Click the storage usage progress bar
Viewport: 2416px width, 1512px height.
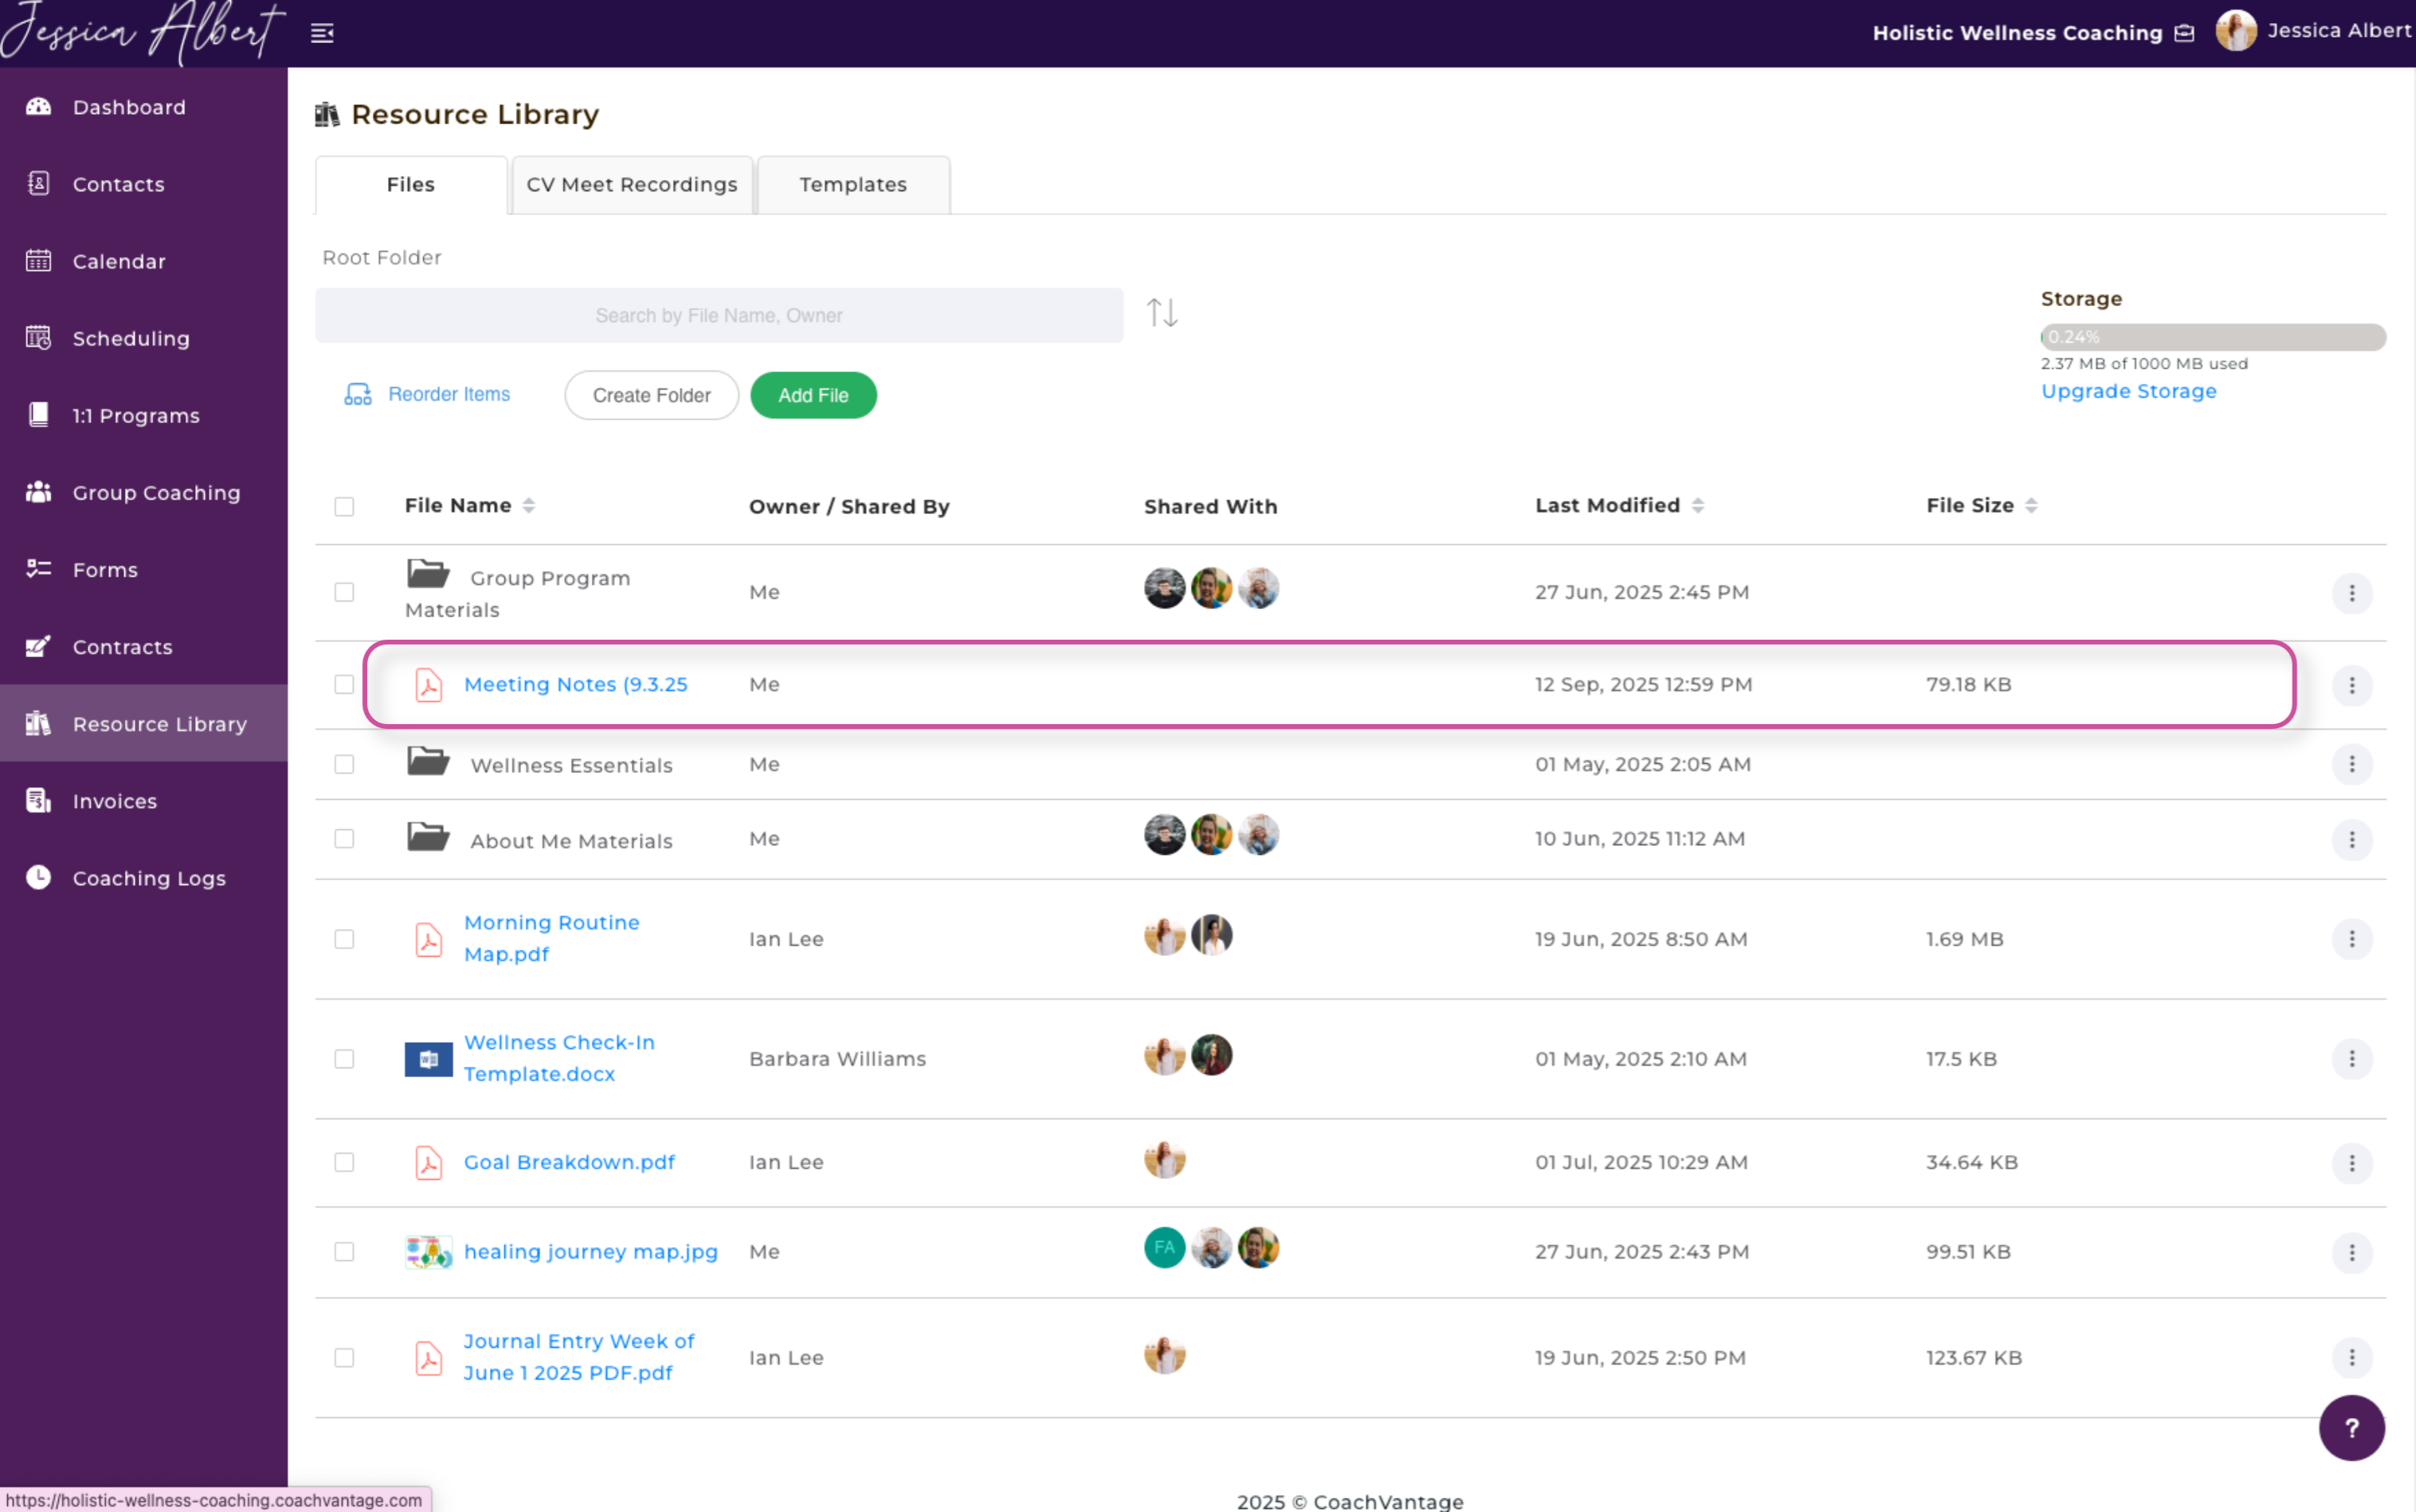click(2212, 337)
